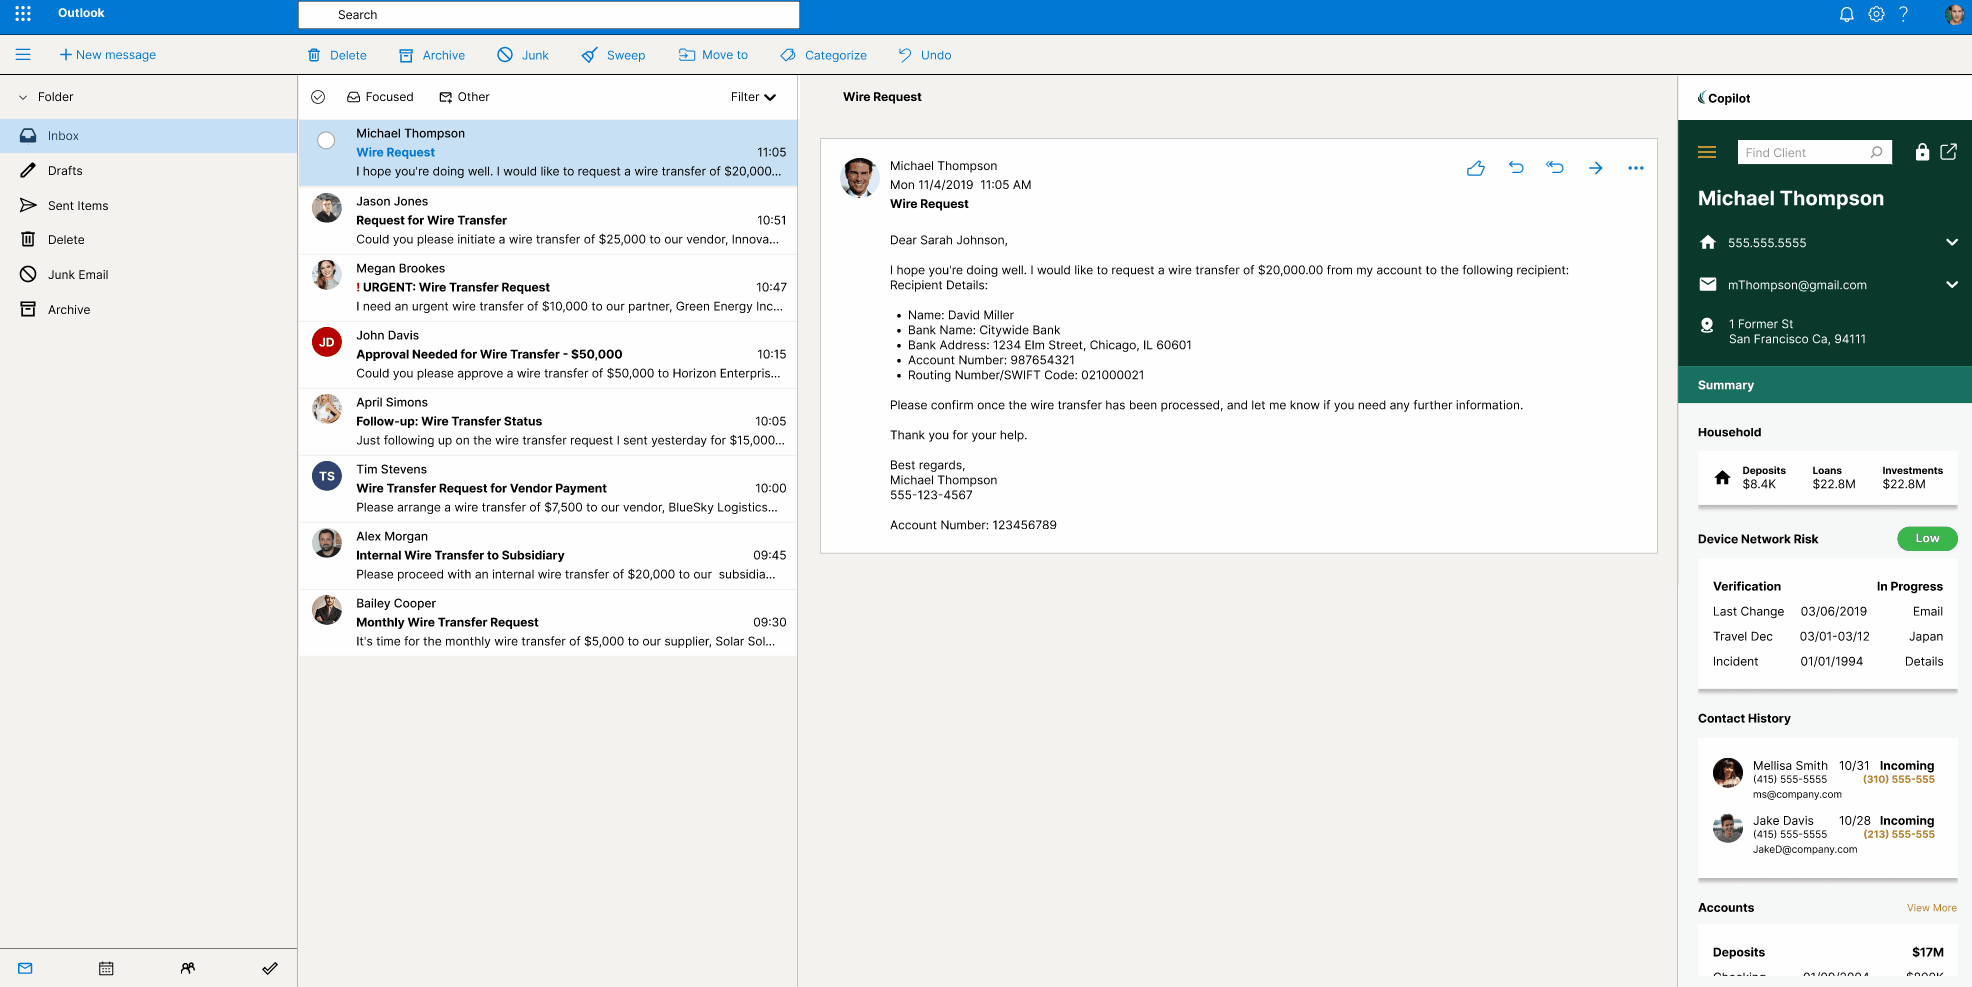The image size is (1972, 987).
Task: Click the New message button
Action: [x=107, y=55]
